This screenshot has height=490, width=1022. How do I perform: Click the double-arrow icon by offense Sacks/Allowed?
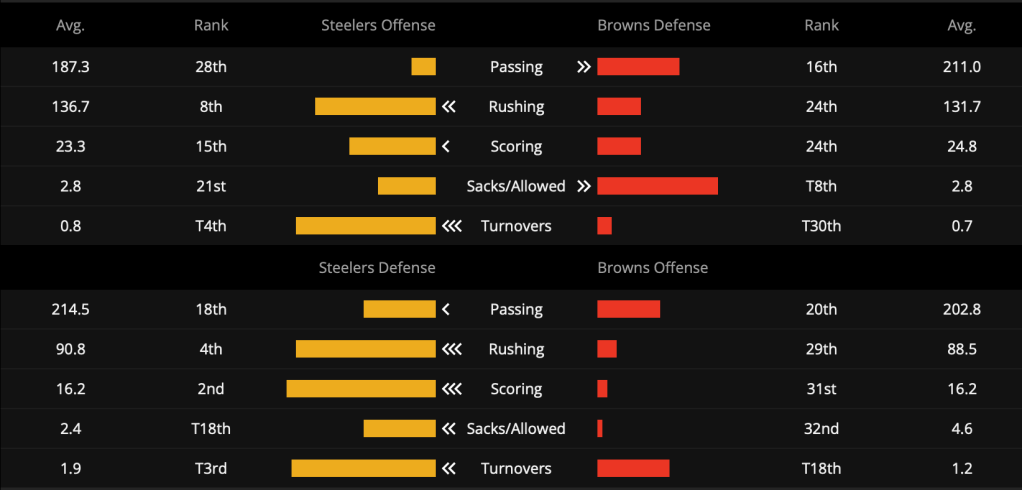coord(583,186)
